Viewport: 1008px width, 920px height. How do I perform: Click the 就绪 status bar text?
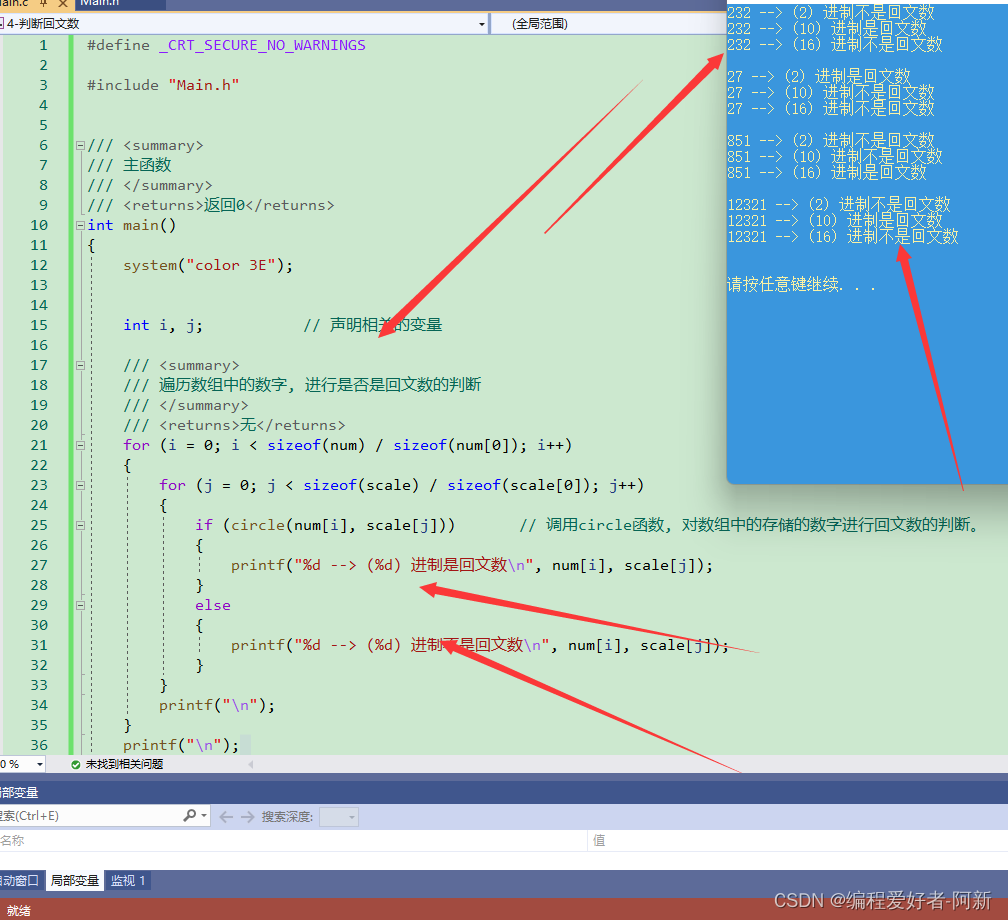[19, 910]
